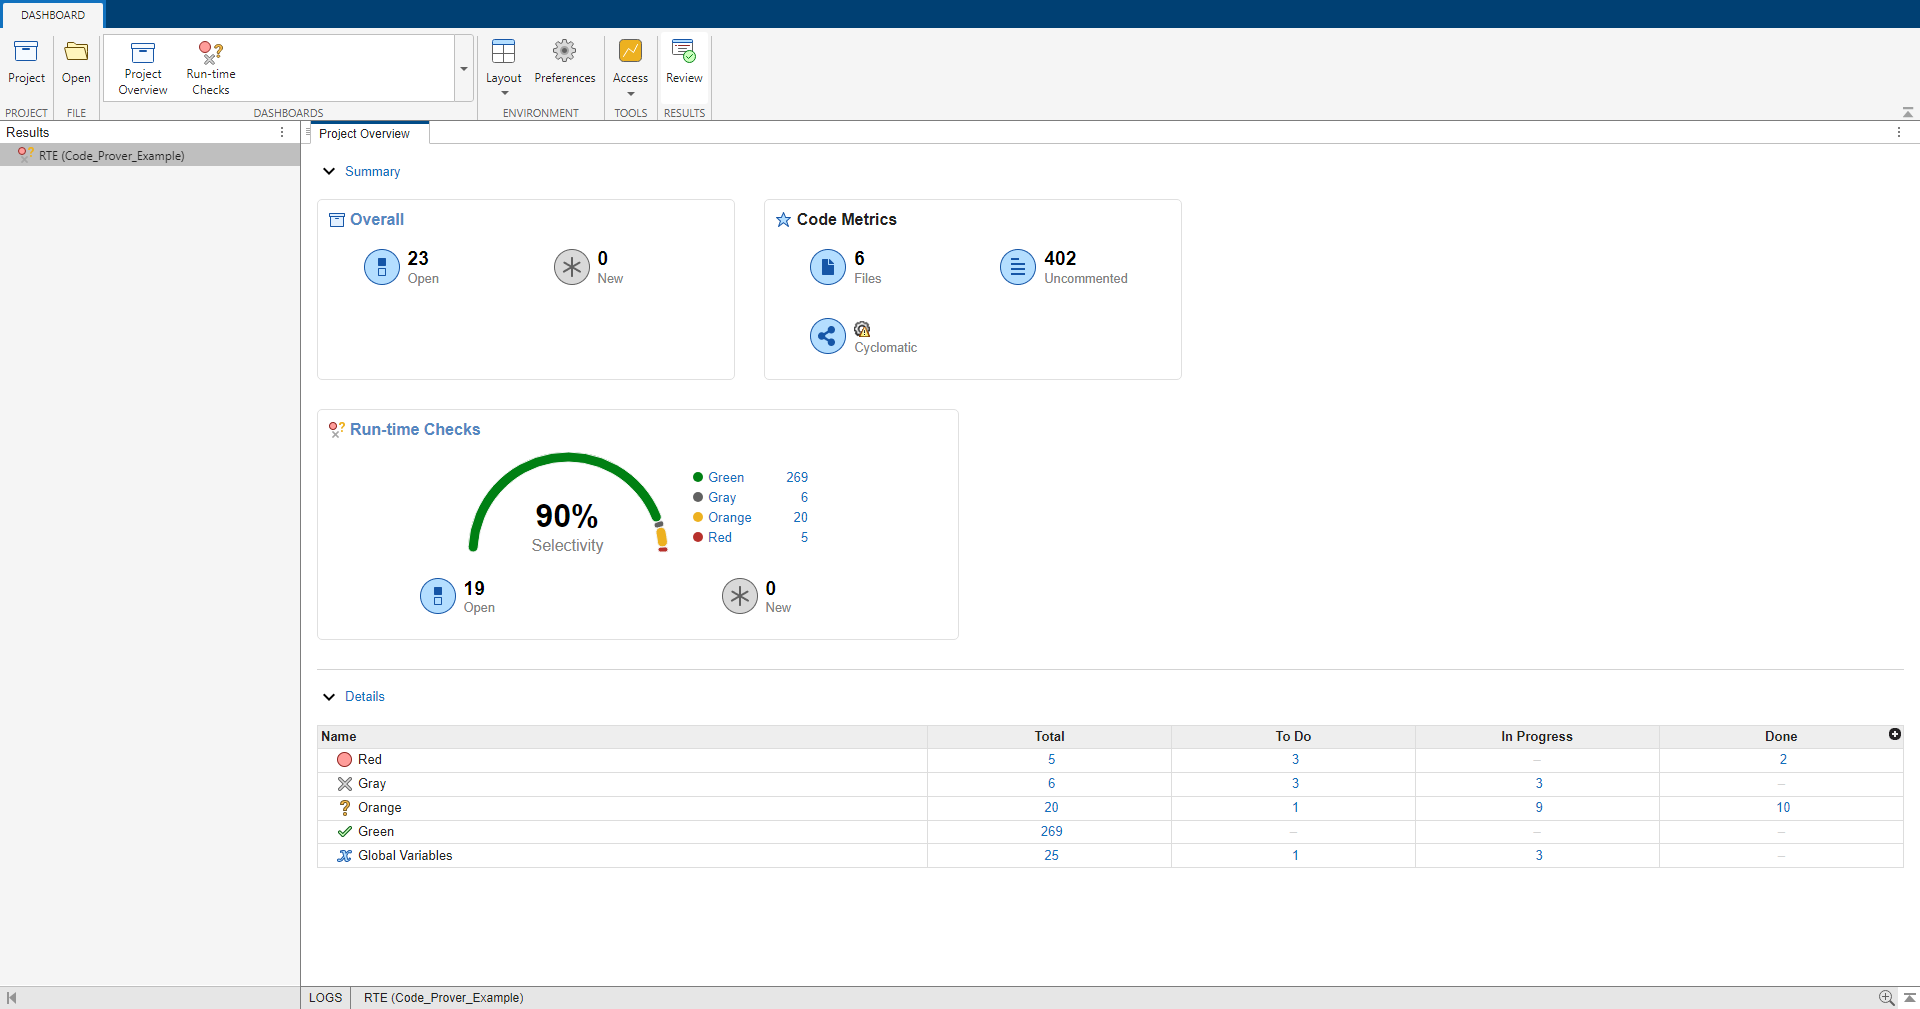Viewport: 1920px width, 1009px height.
Task: Click the collapse sidebar arrow at bottom left
Action: click(11, 998)
